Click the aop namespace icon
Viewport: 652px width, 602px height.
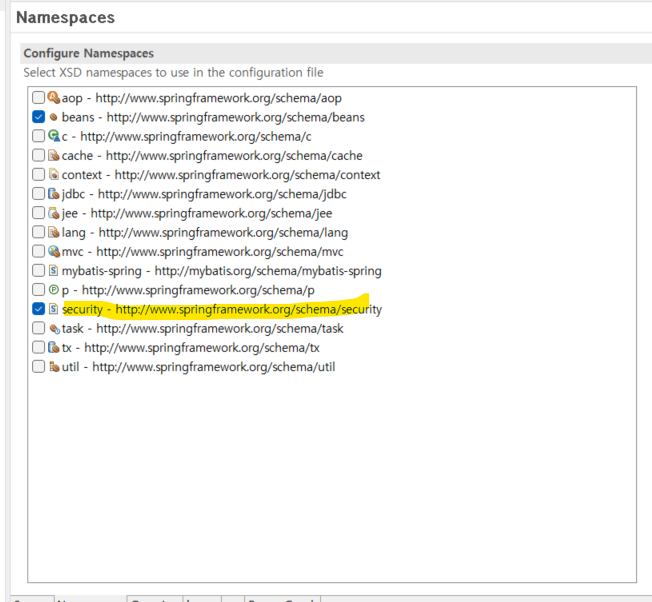click(54, 98)
